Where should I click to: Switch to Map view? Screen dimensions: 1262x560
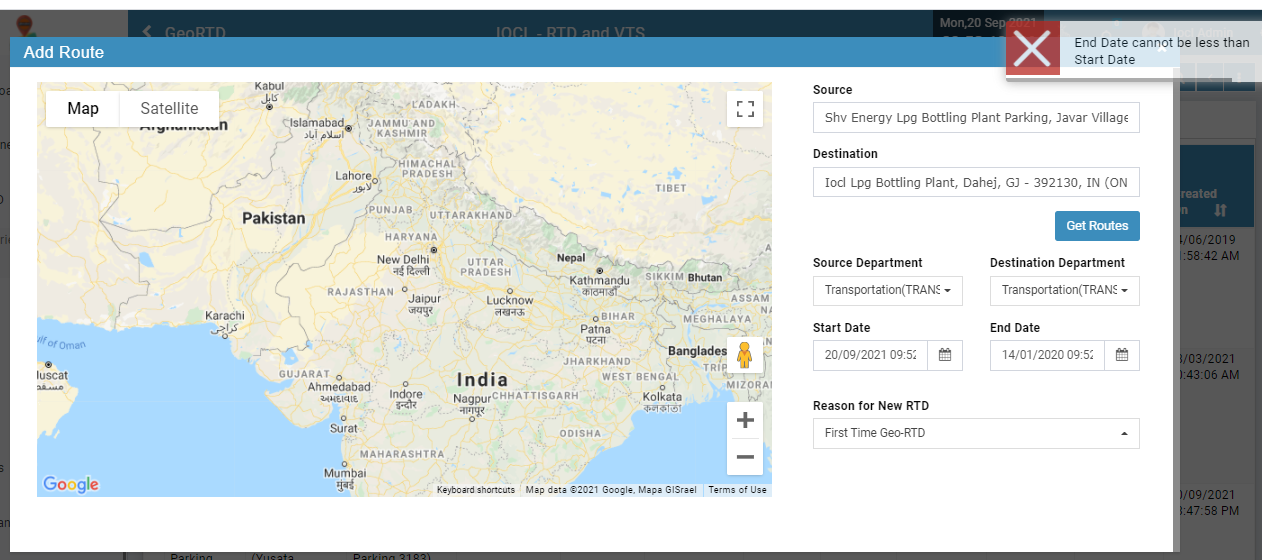pyautogui.click(x=83, y=109)
